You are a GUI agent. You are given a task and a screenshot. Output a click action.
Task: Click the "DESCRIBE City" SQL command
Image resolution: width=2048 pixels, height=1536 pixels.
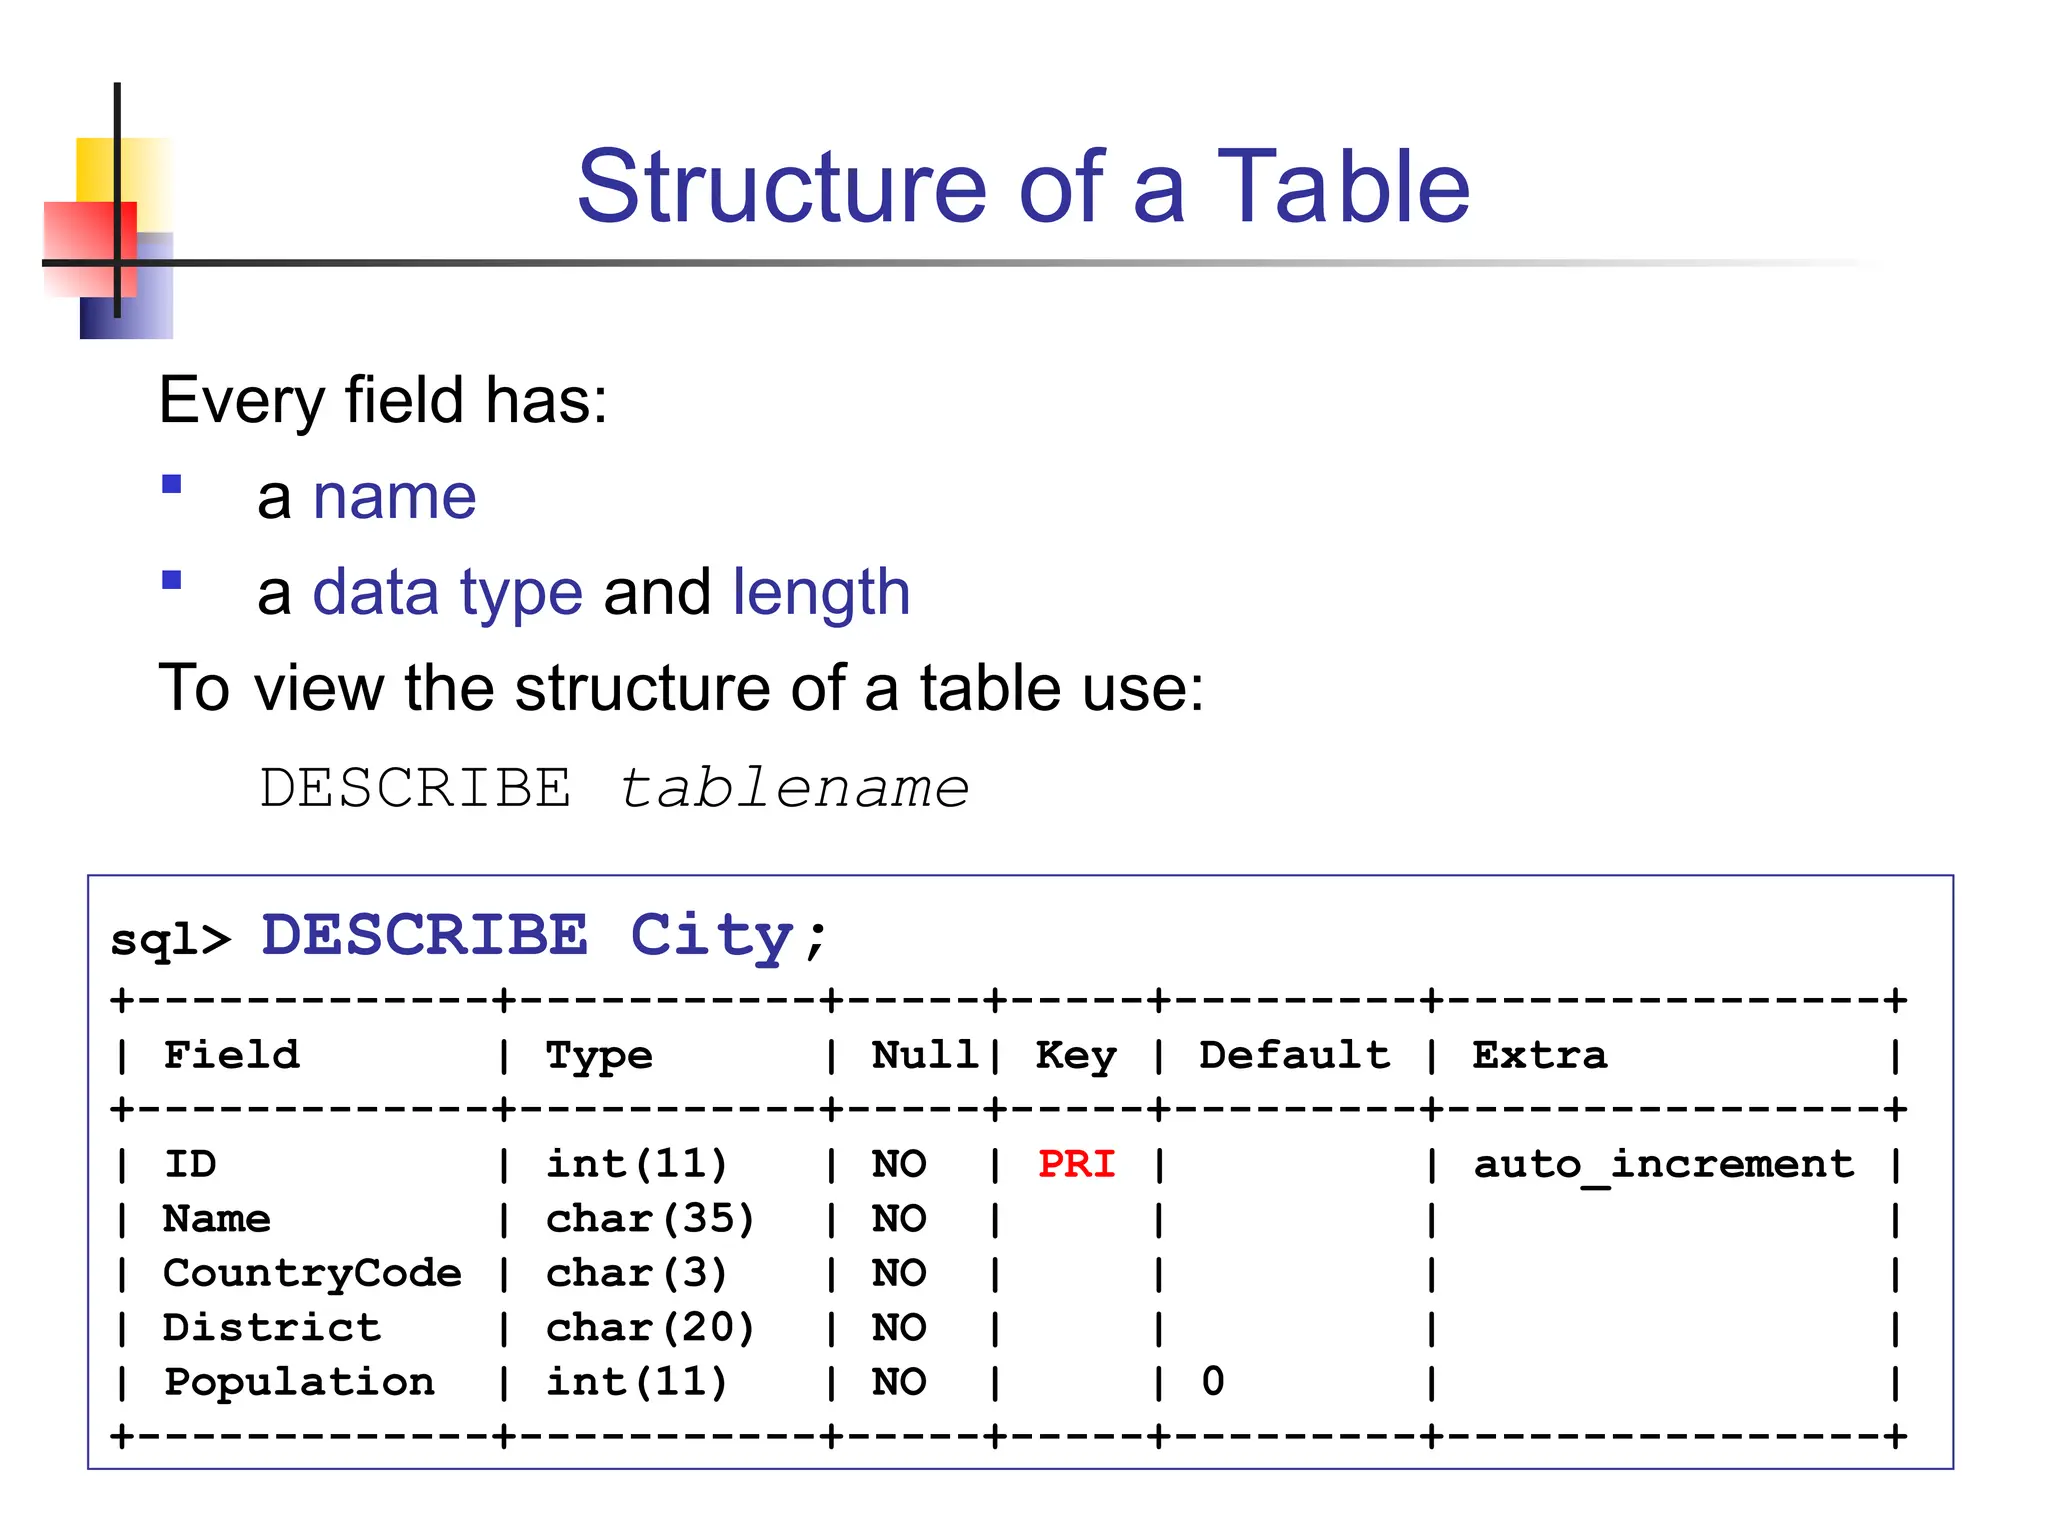tap(527, 936)
